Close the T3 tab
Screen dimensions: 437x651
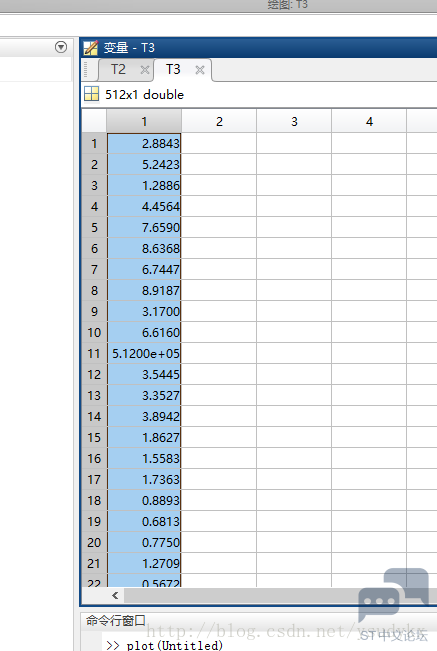tap(200, 70)
